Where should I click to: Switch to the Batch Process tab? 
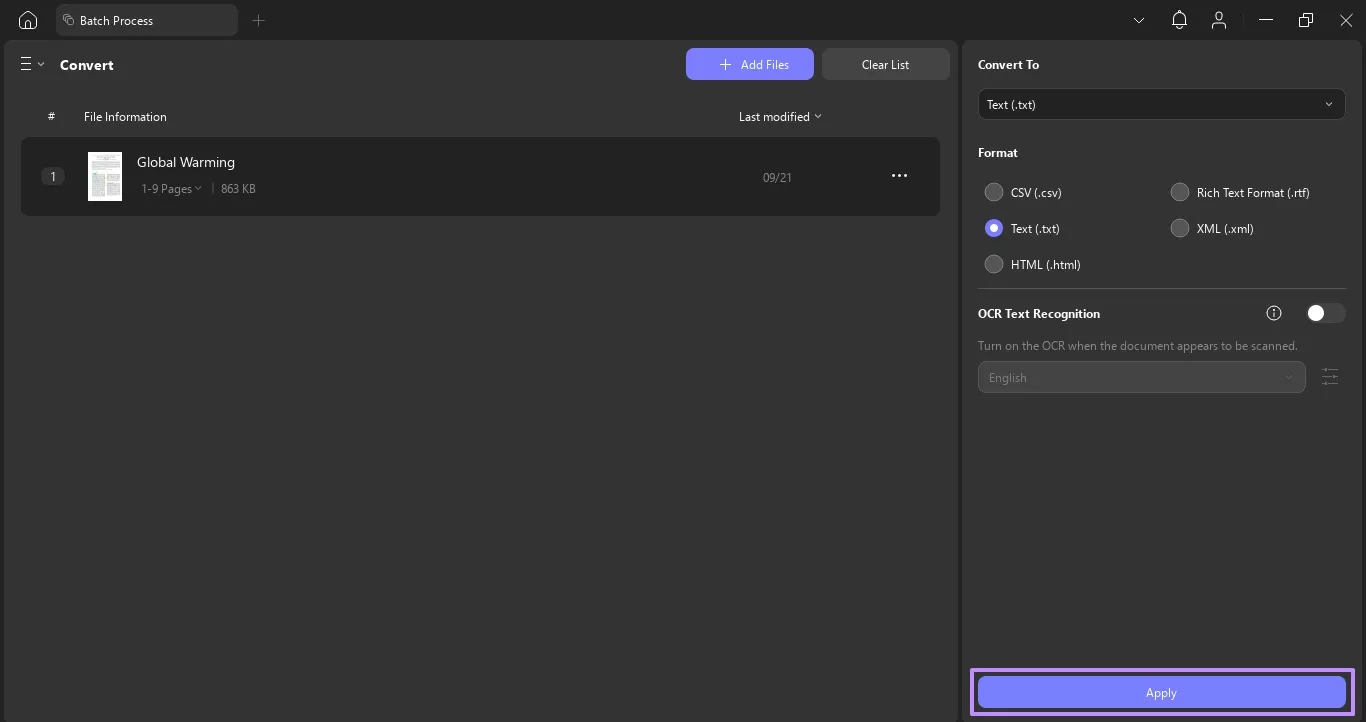coord(147,20)
